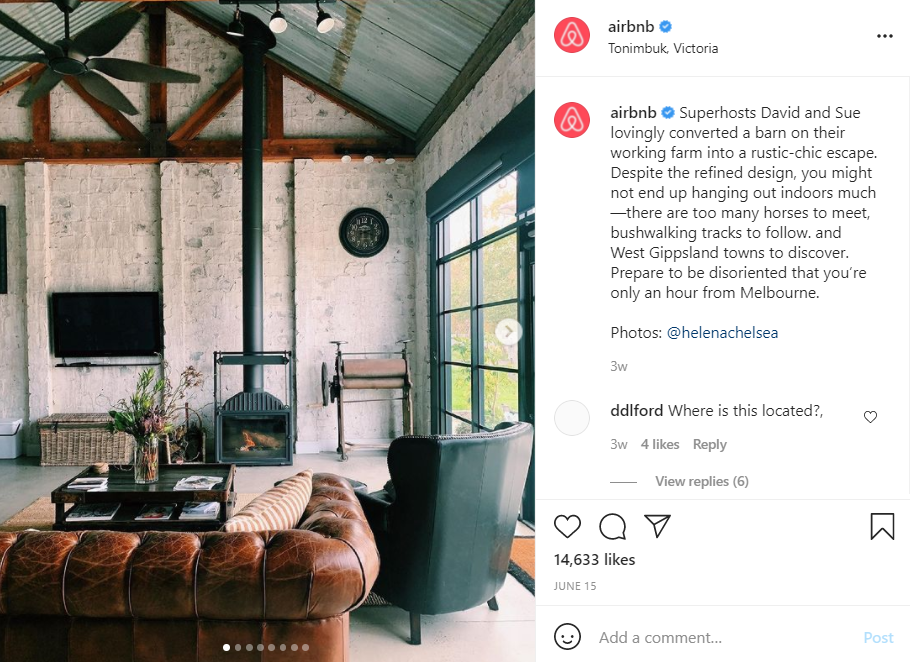Screen dimensions: 910x662
Task: Reply to ddlford's comment
Action: coord(709,444)
